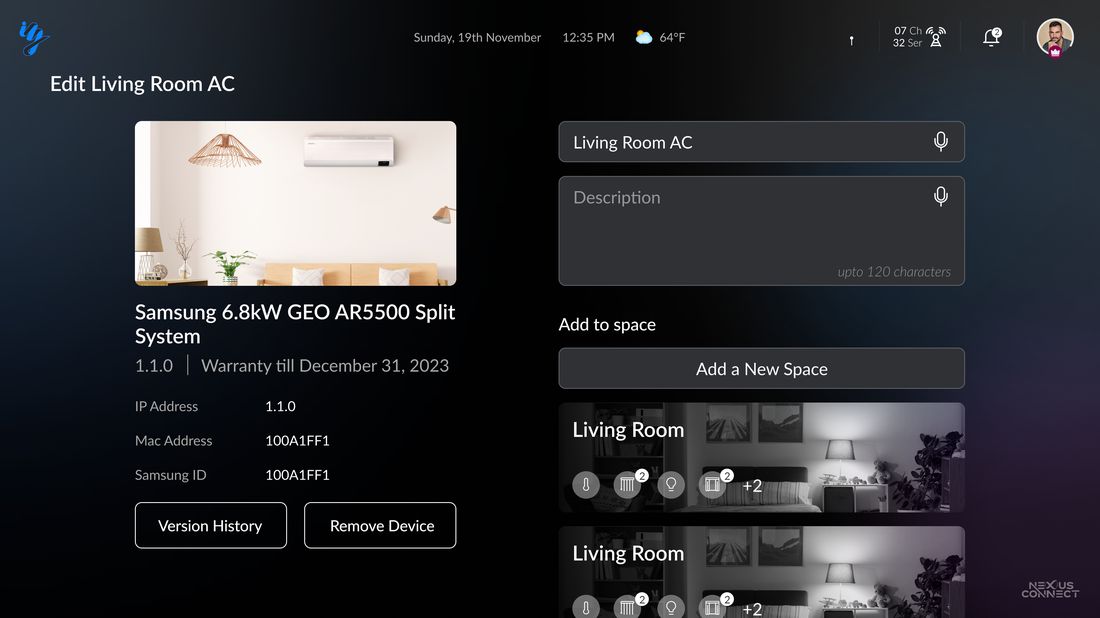Click the 07 Ch channel count
The width and height of the screenshot is (1100, 618).
pyautogui.click(x=908, y=31)
